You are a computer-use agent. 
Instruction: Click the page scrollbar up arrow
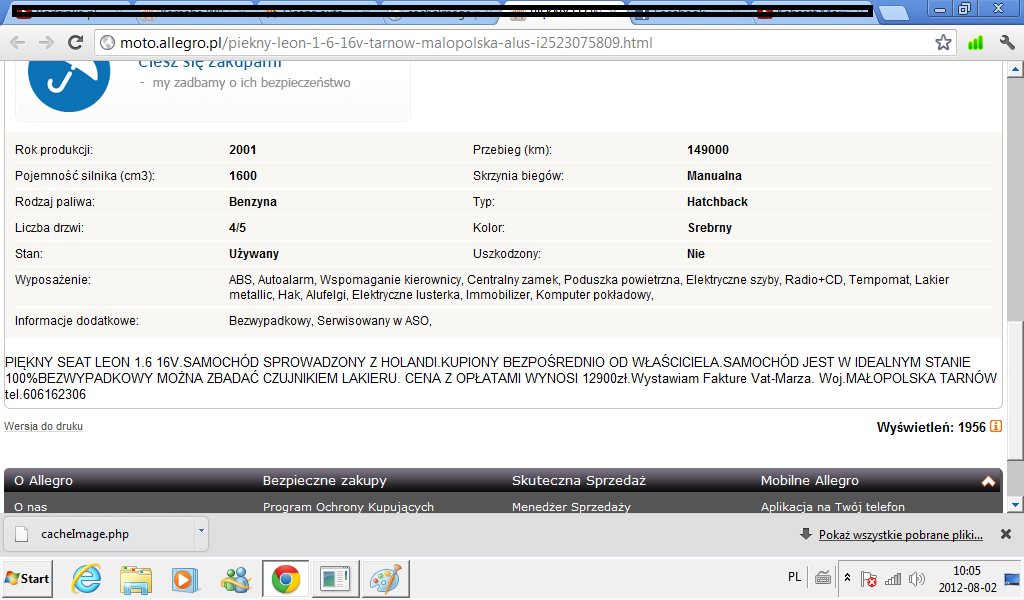pyautogui.click(x=1015, y=69)
